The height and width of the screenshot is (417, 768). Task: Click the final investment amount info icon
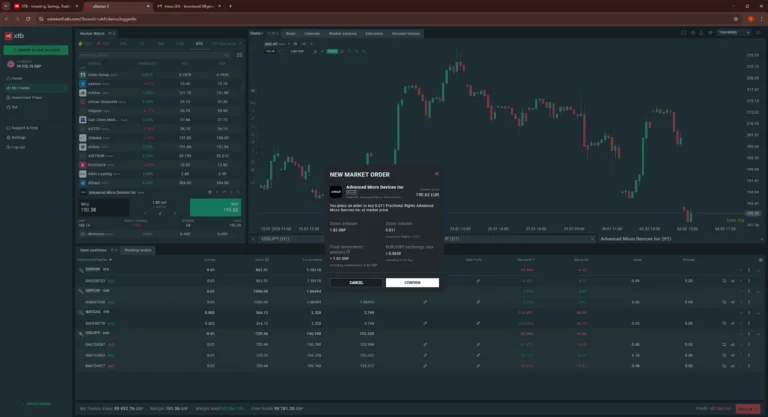click(348, 252)
